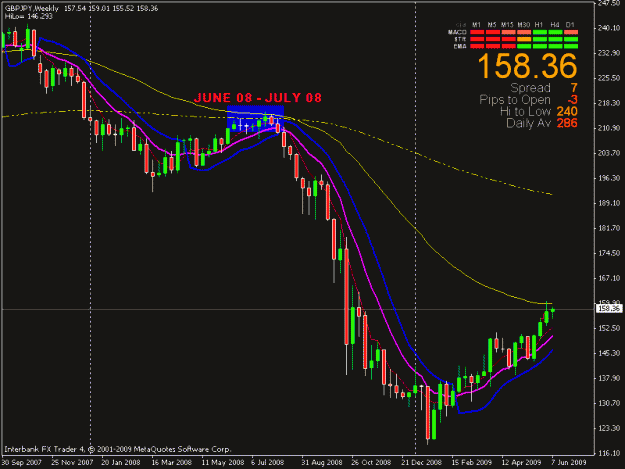This screenshot has height=469, width=625.
Task: Click the 21 Dec 2008 date label
Action: point(421,463)
